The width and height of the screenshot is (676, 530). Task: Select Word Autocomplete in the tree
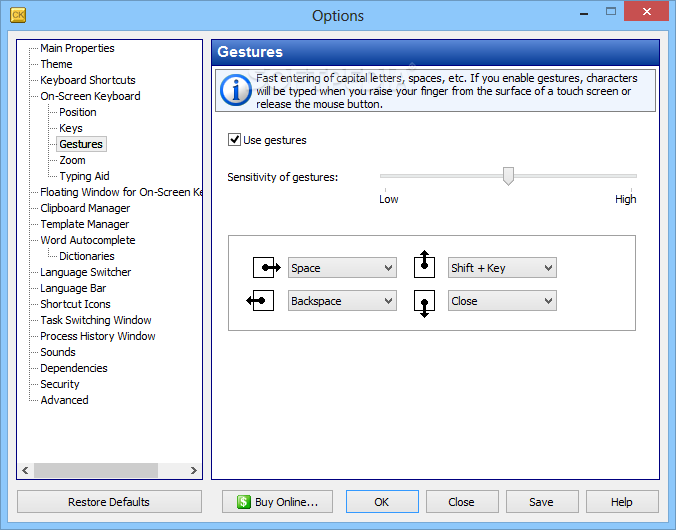[88, 240]
